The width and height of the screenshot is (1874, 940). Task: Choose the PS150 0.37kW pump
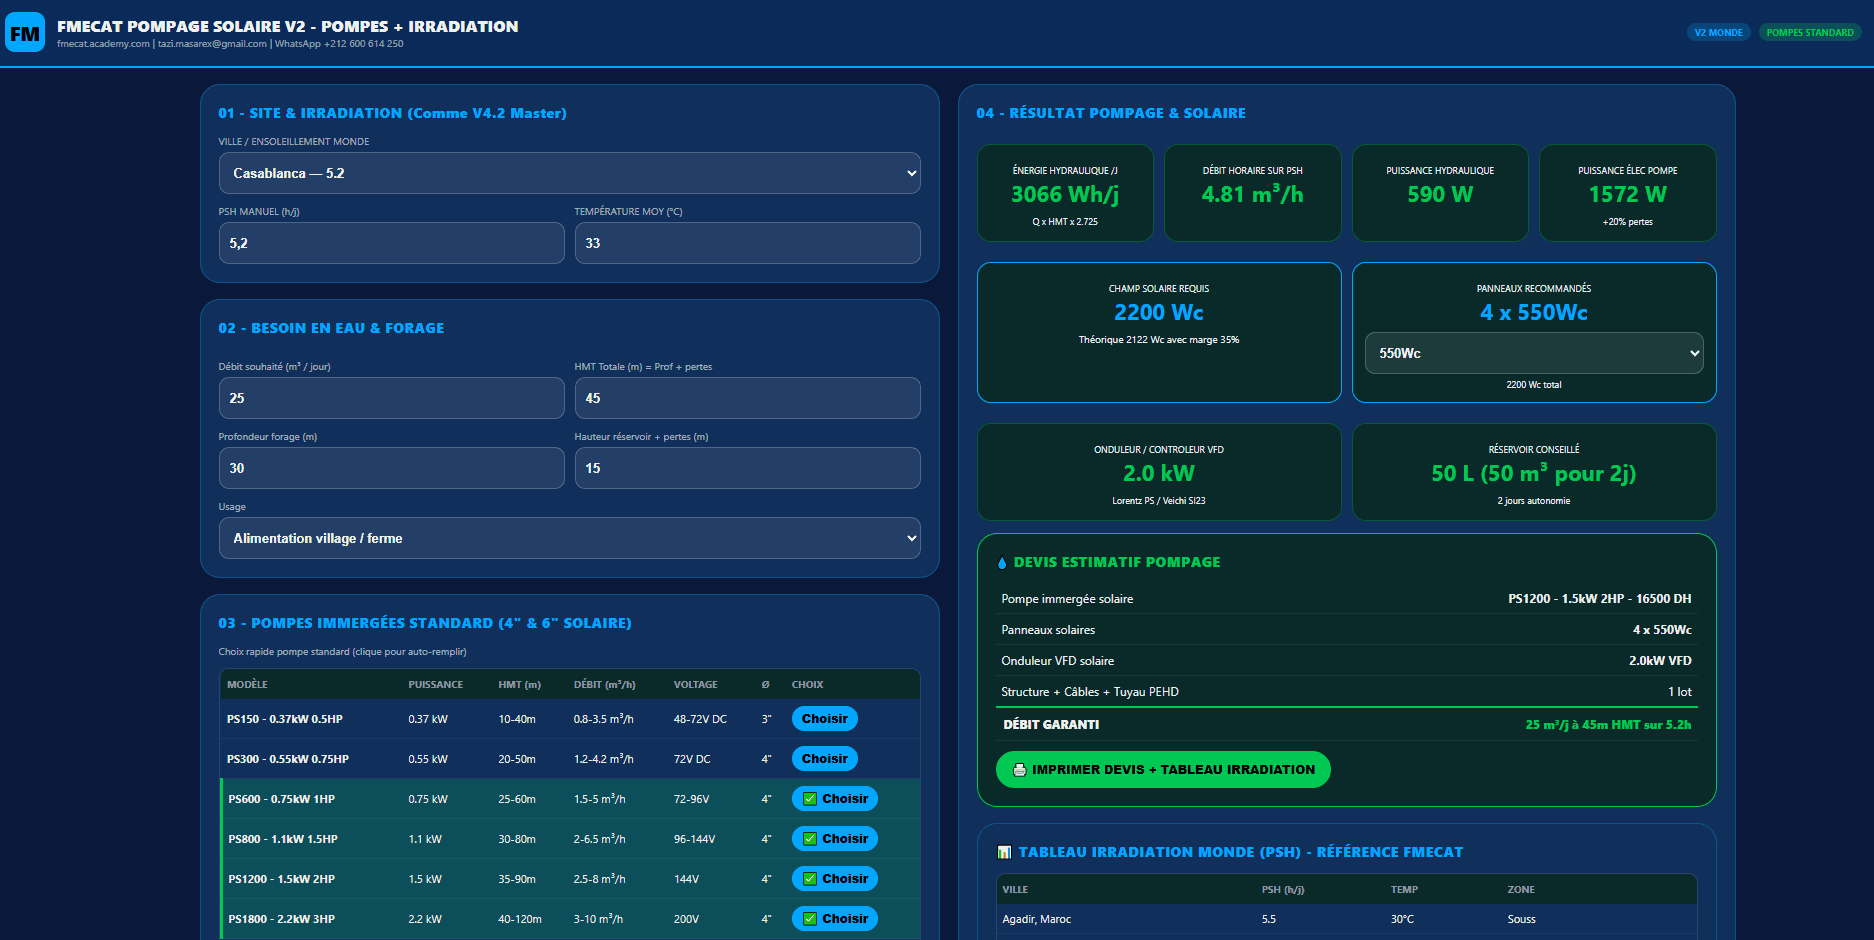[825, 719]
